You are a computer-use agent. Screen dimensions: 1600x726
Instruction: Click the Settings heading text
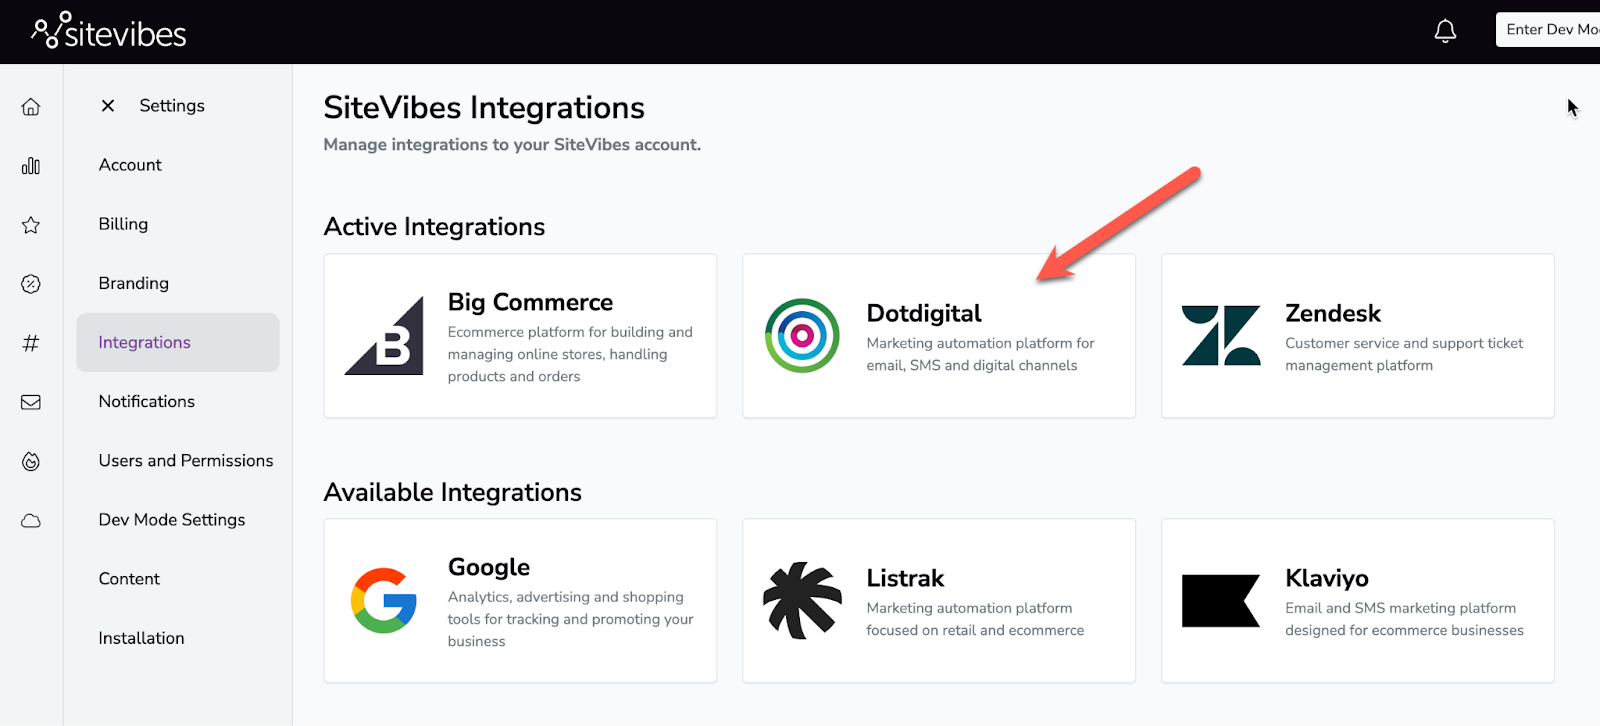[172, 105]
